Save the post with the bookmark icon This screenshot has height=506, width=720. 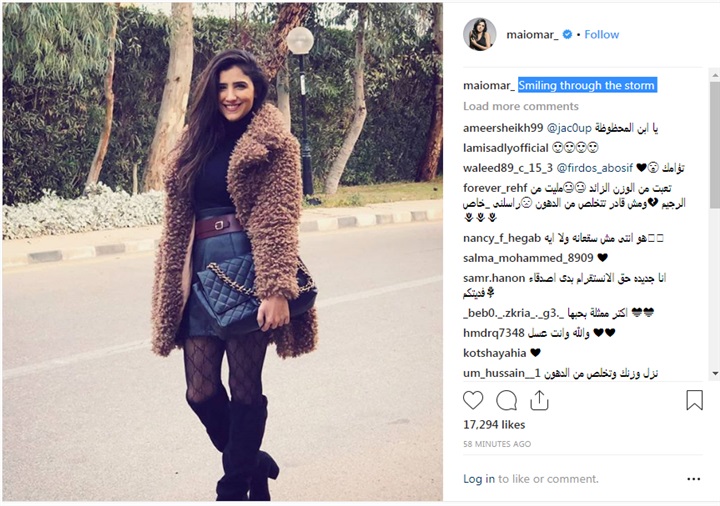point(694,400)
